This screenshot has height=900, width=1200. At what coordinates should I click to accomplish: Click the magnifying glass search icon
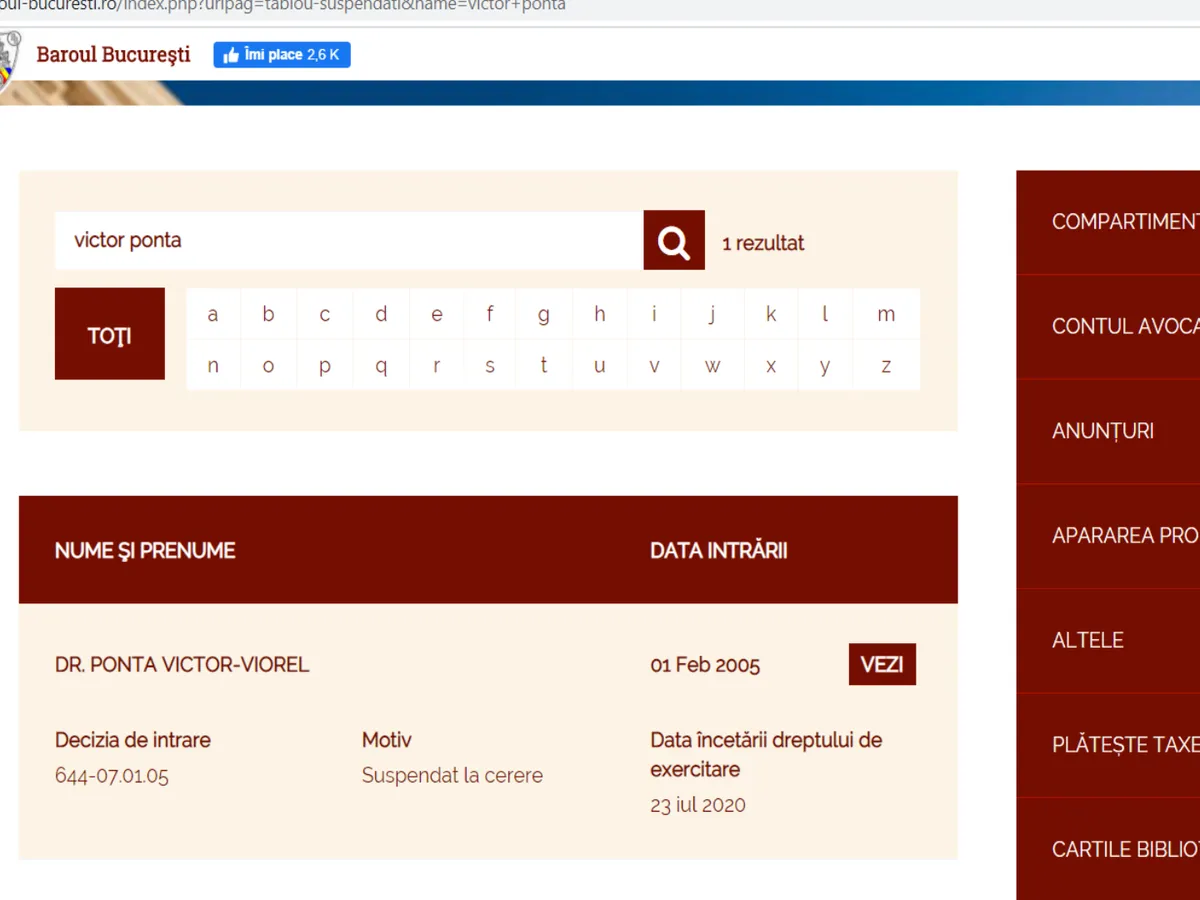pos(674,241)
